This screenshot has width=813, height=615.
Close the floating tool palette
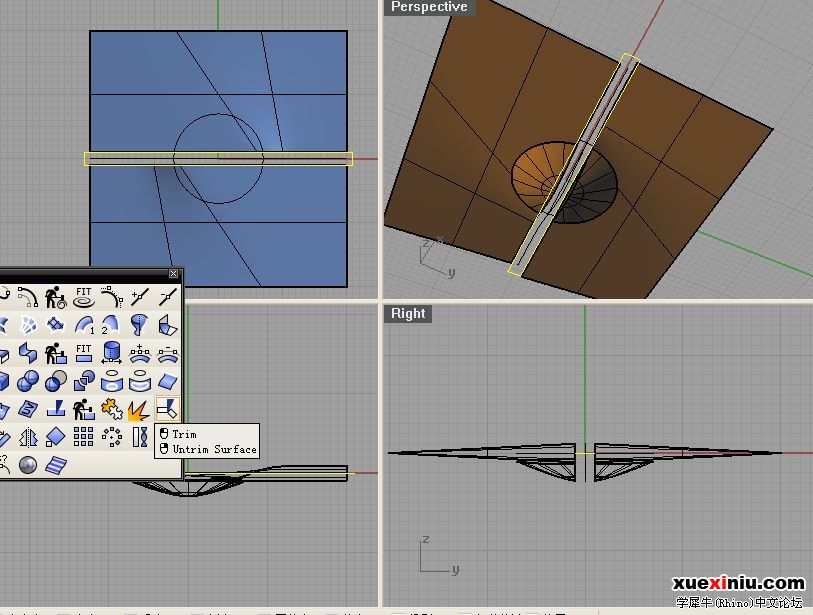[174, 273]
